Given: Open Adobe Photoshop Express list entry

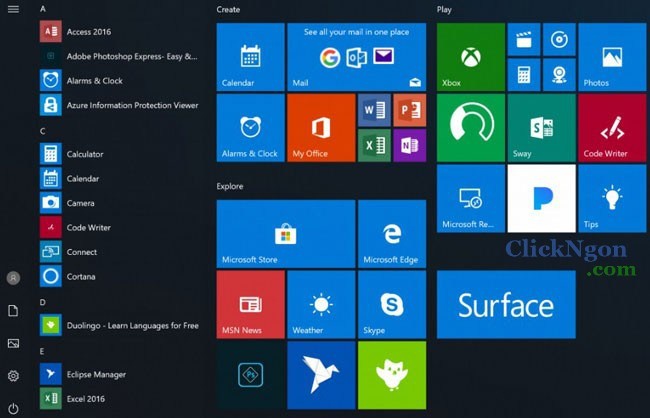Looking at the screenshot, I should click(x=120, y=56).
